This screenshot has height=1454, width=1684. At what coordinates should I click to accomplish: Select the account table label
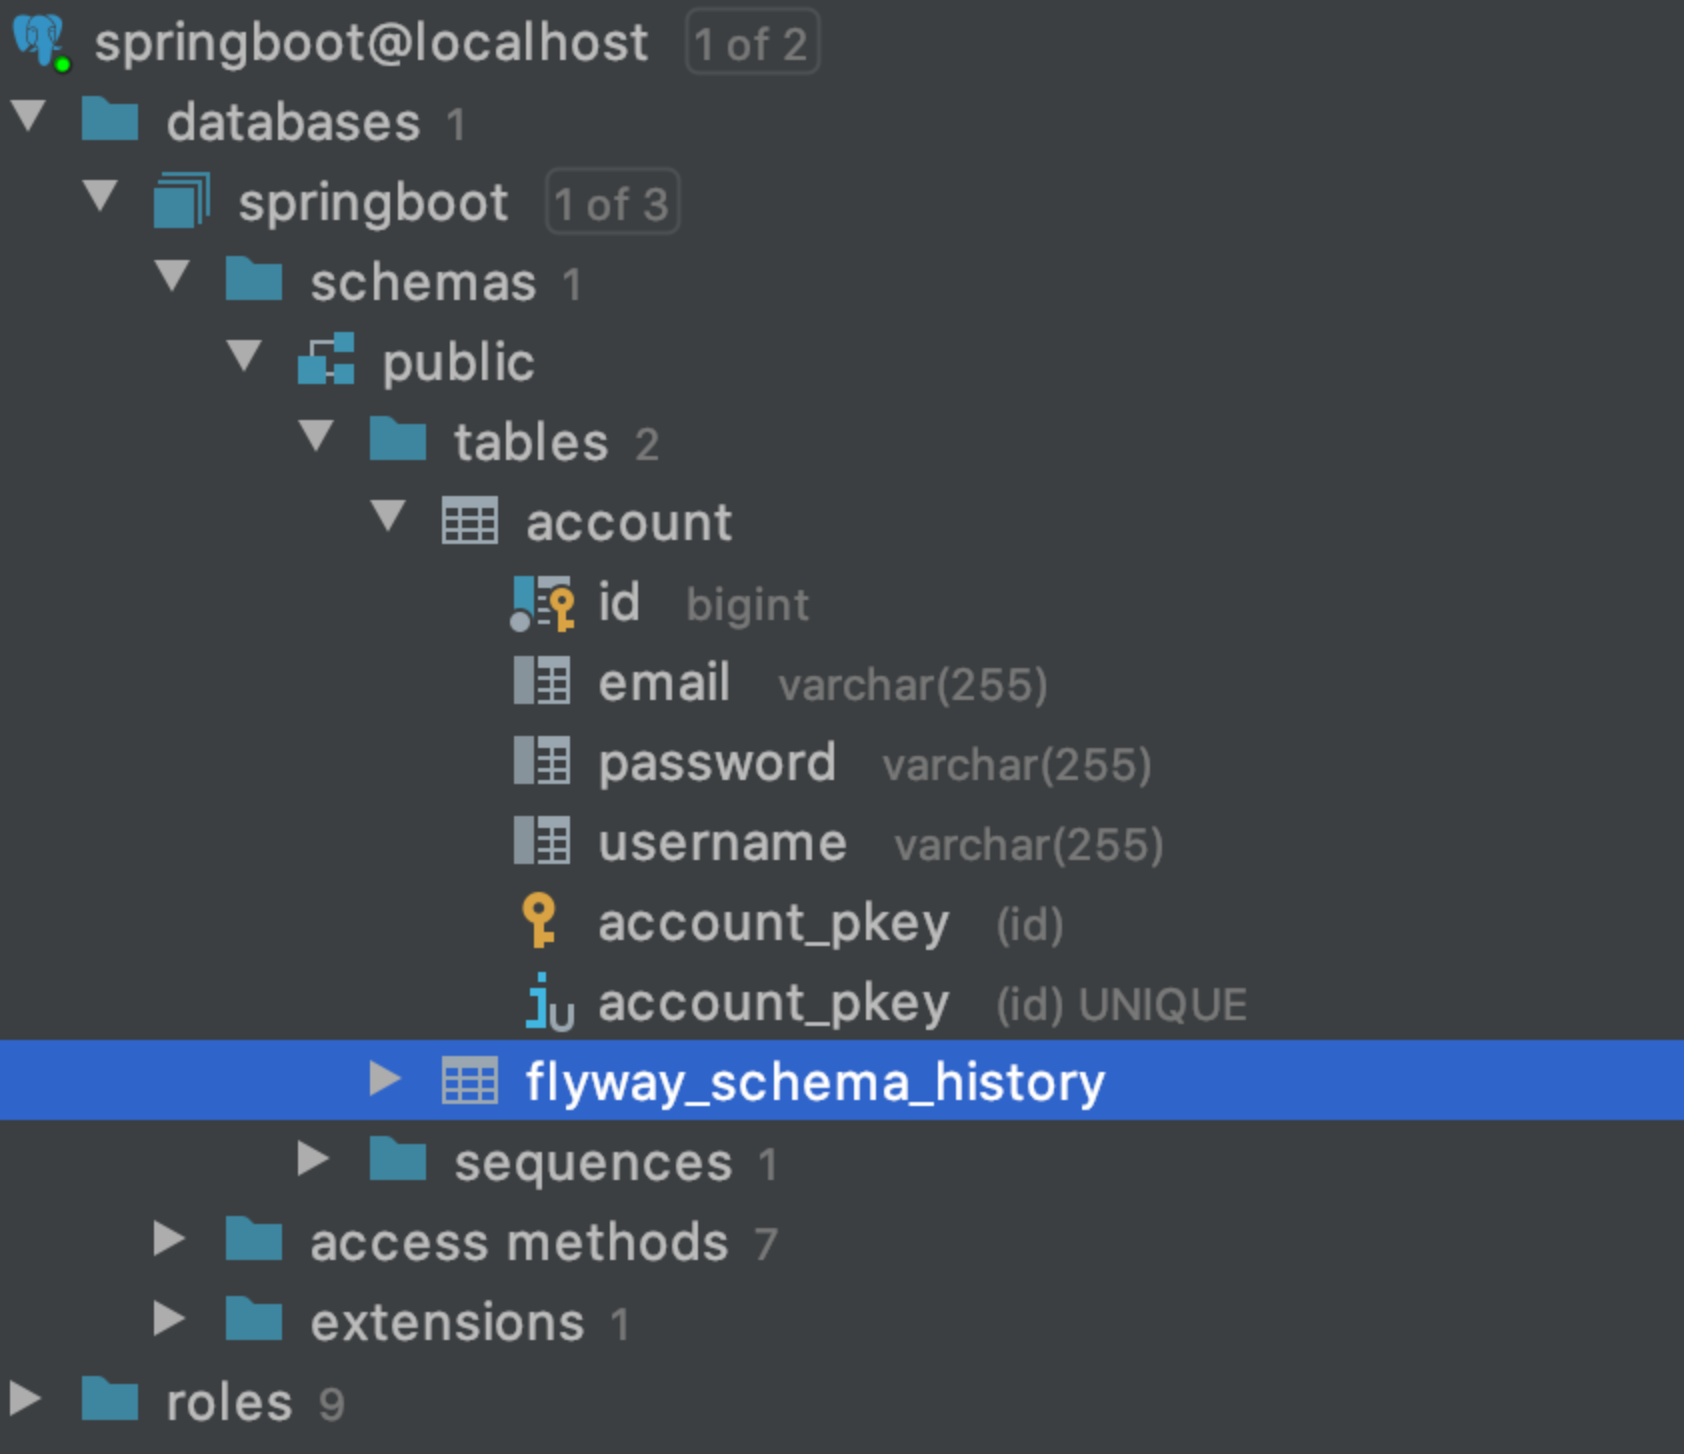[x=629, y=523]
